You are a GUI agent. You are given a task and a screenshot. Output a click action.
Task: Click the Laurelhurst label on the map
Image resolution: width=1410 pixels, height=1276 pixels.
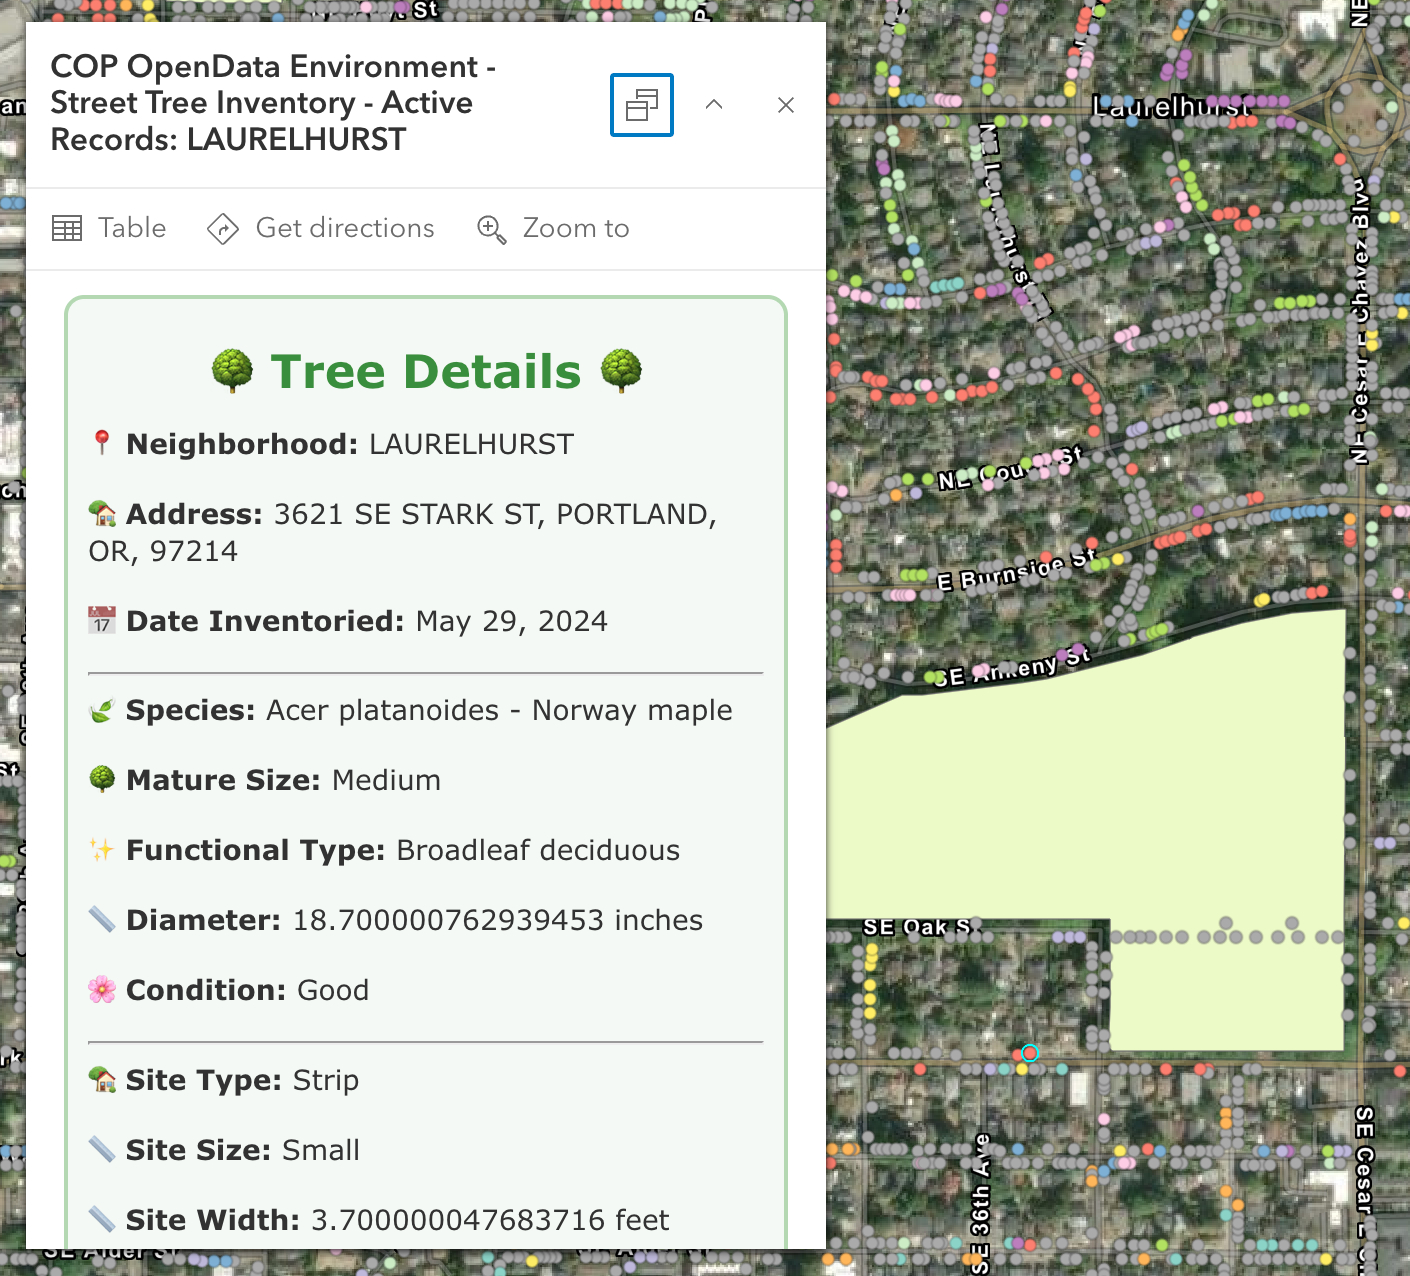(x=1172, y=106)
